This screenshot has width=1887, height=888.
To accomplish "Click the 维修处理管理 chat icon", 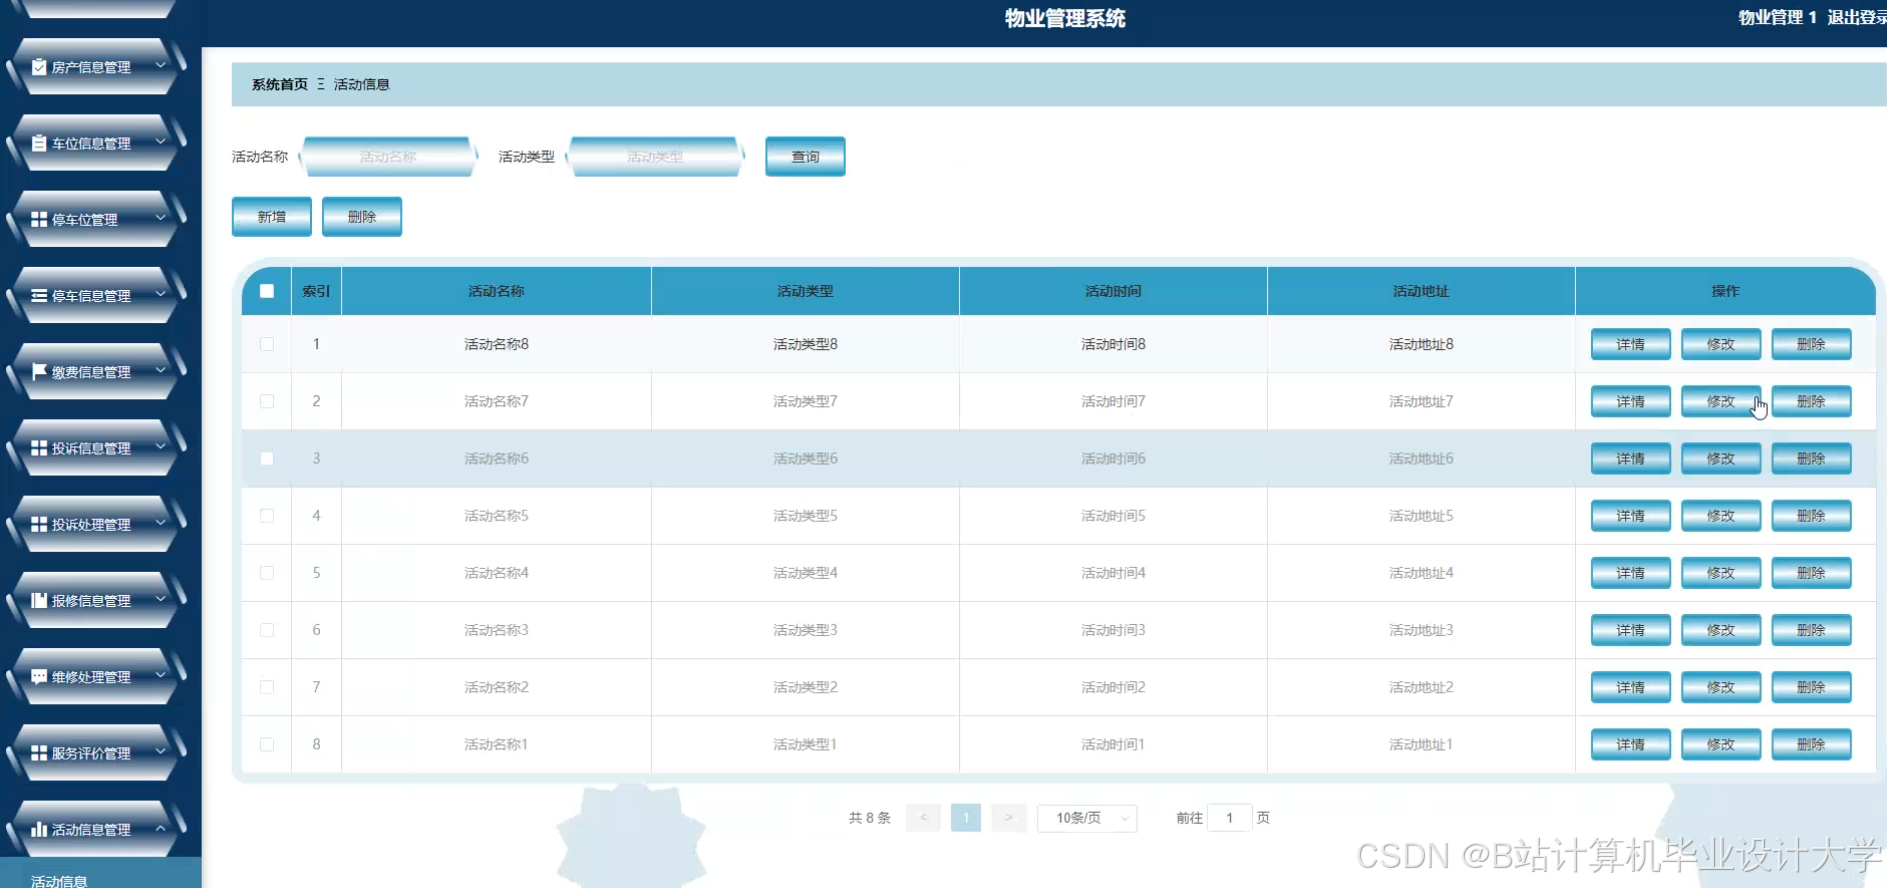I will (39, 677).
